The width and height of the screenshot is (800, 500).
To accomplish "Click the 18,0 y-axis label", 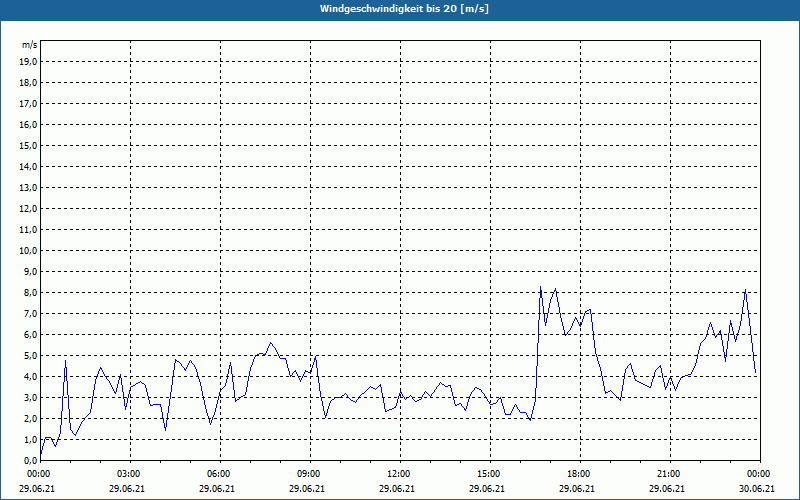I will (x=29, y=83).
